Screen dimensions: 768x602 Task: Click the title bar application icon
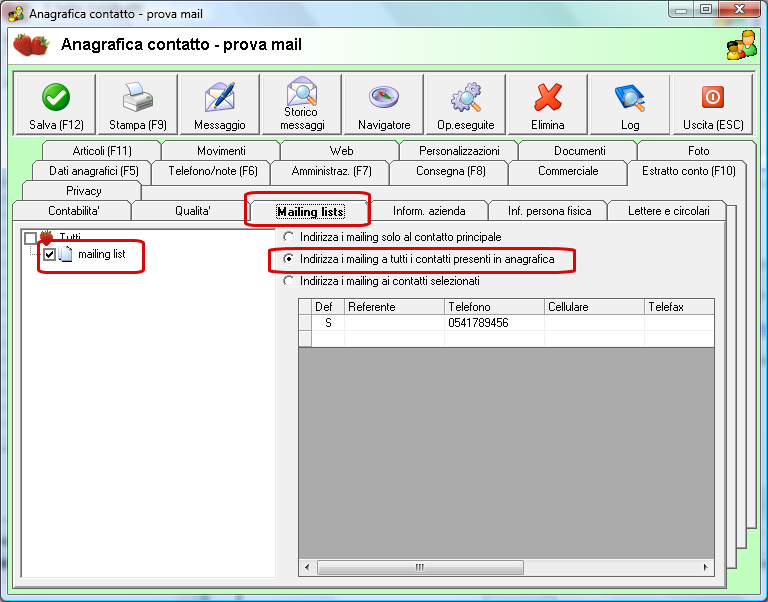16,14
